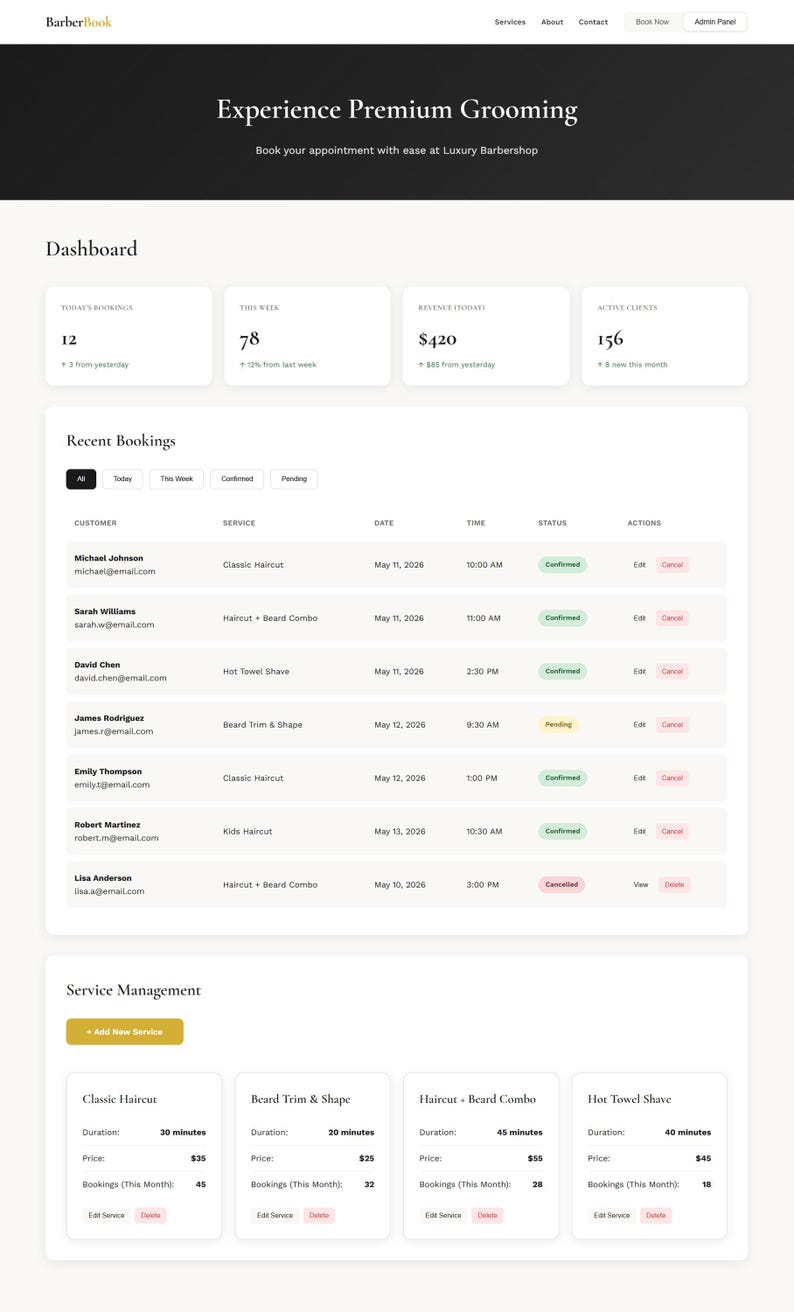The image size is (794, 1312).
Task: Edit Michael Johnson's booking
Action: (x=640, y=565)
